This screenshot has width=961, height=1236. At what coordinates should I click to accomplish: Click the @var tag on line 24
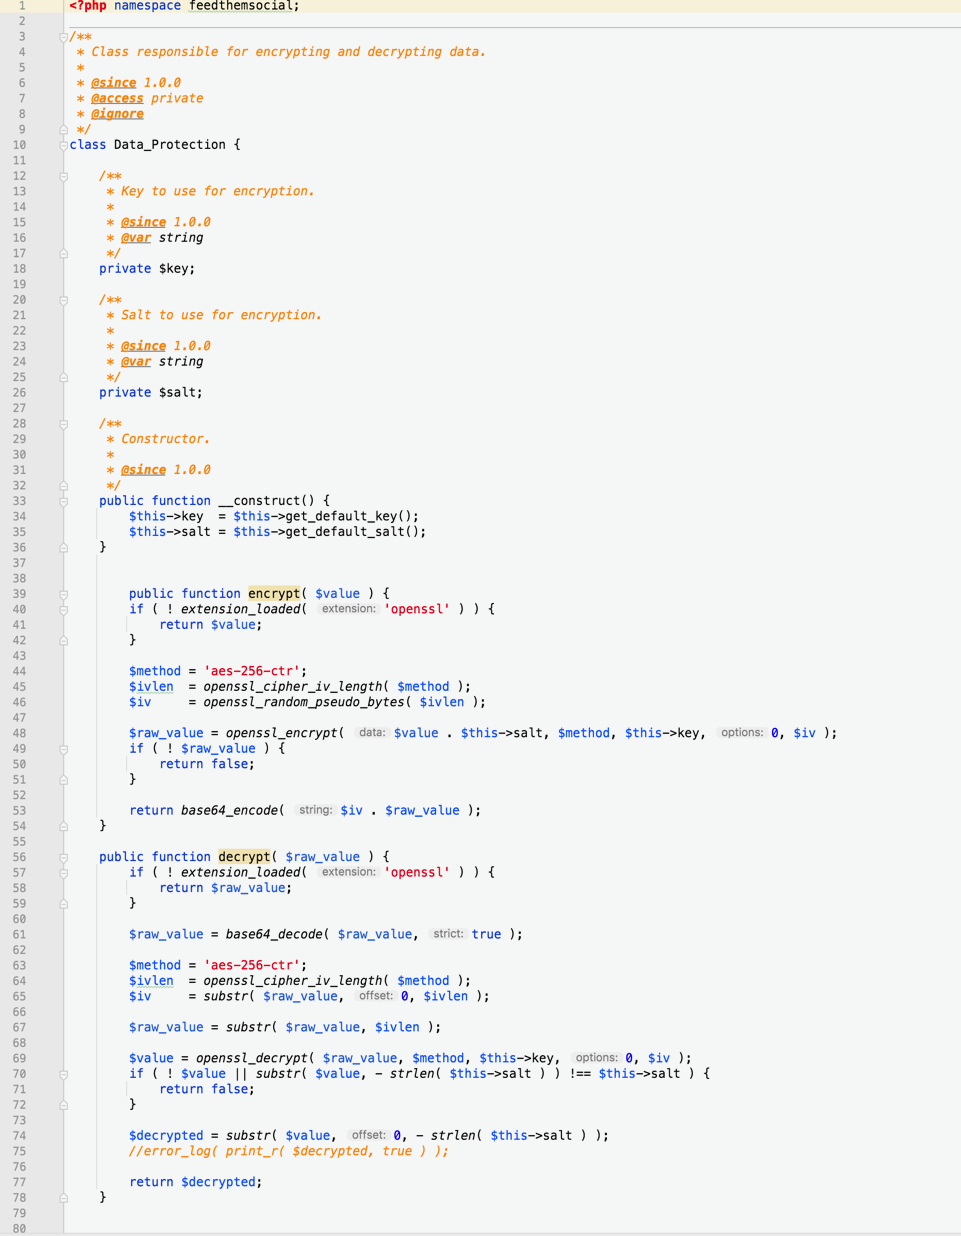click(x=136, y=362)
